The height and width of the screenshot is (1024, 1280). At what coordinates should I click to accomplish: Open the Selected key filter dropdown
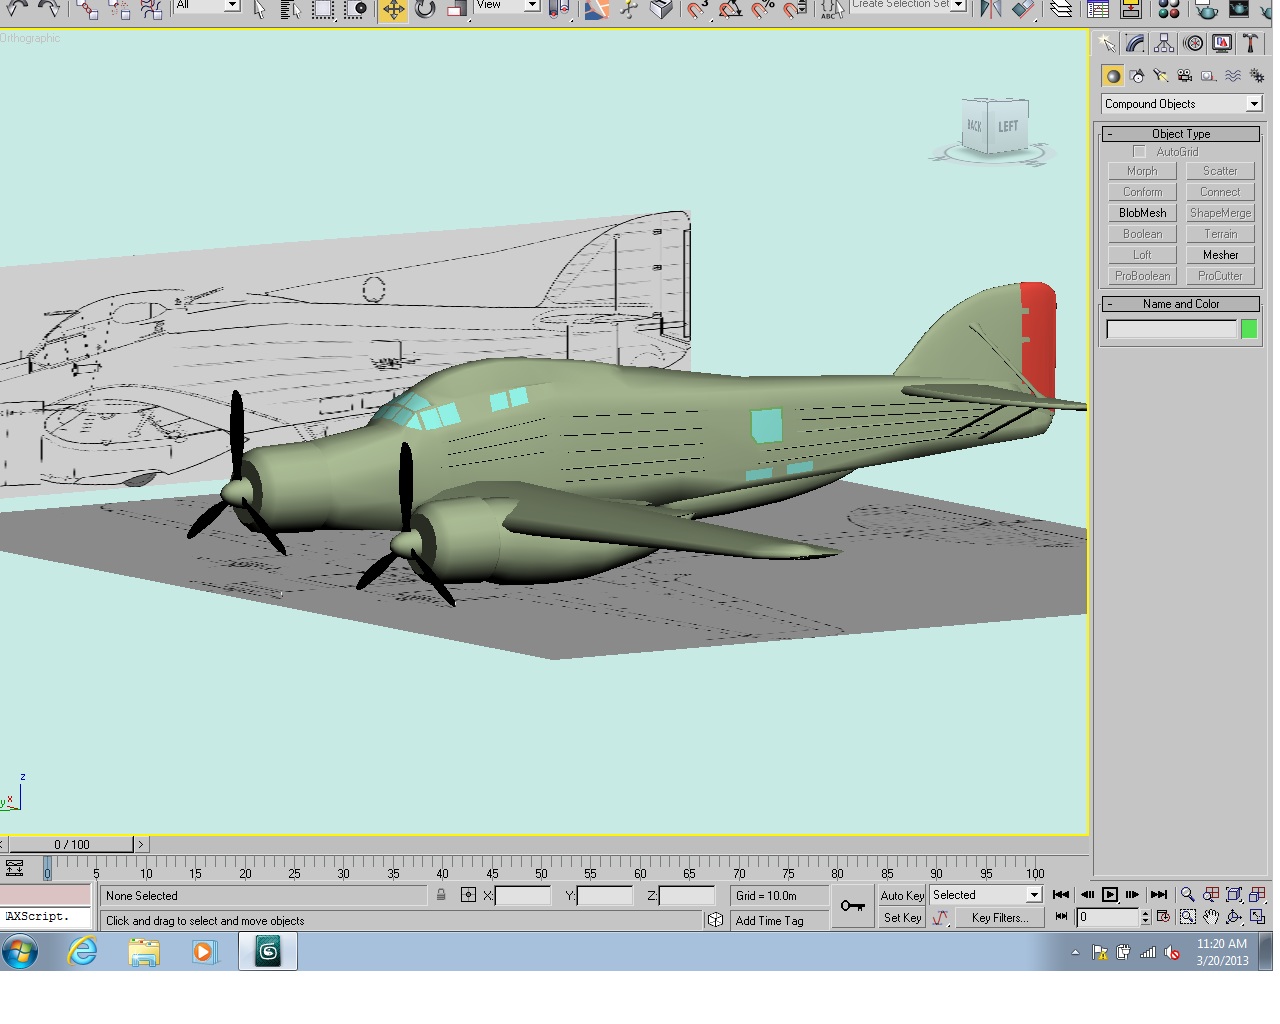click(x=986, y=895)
